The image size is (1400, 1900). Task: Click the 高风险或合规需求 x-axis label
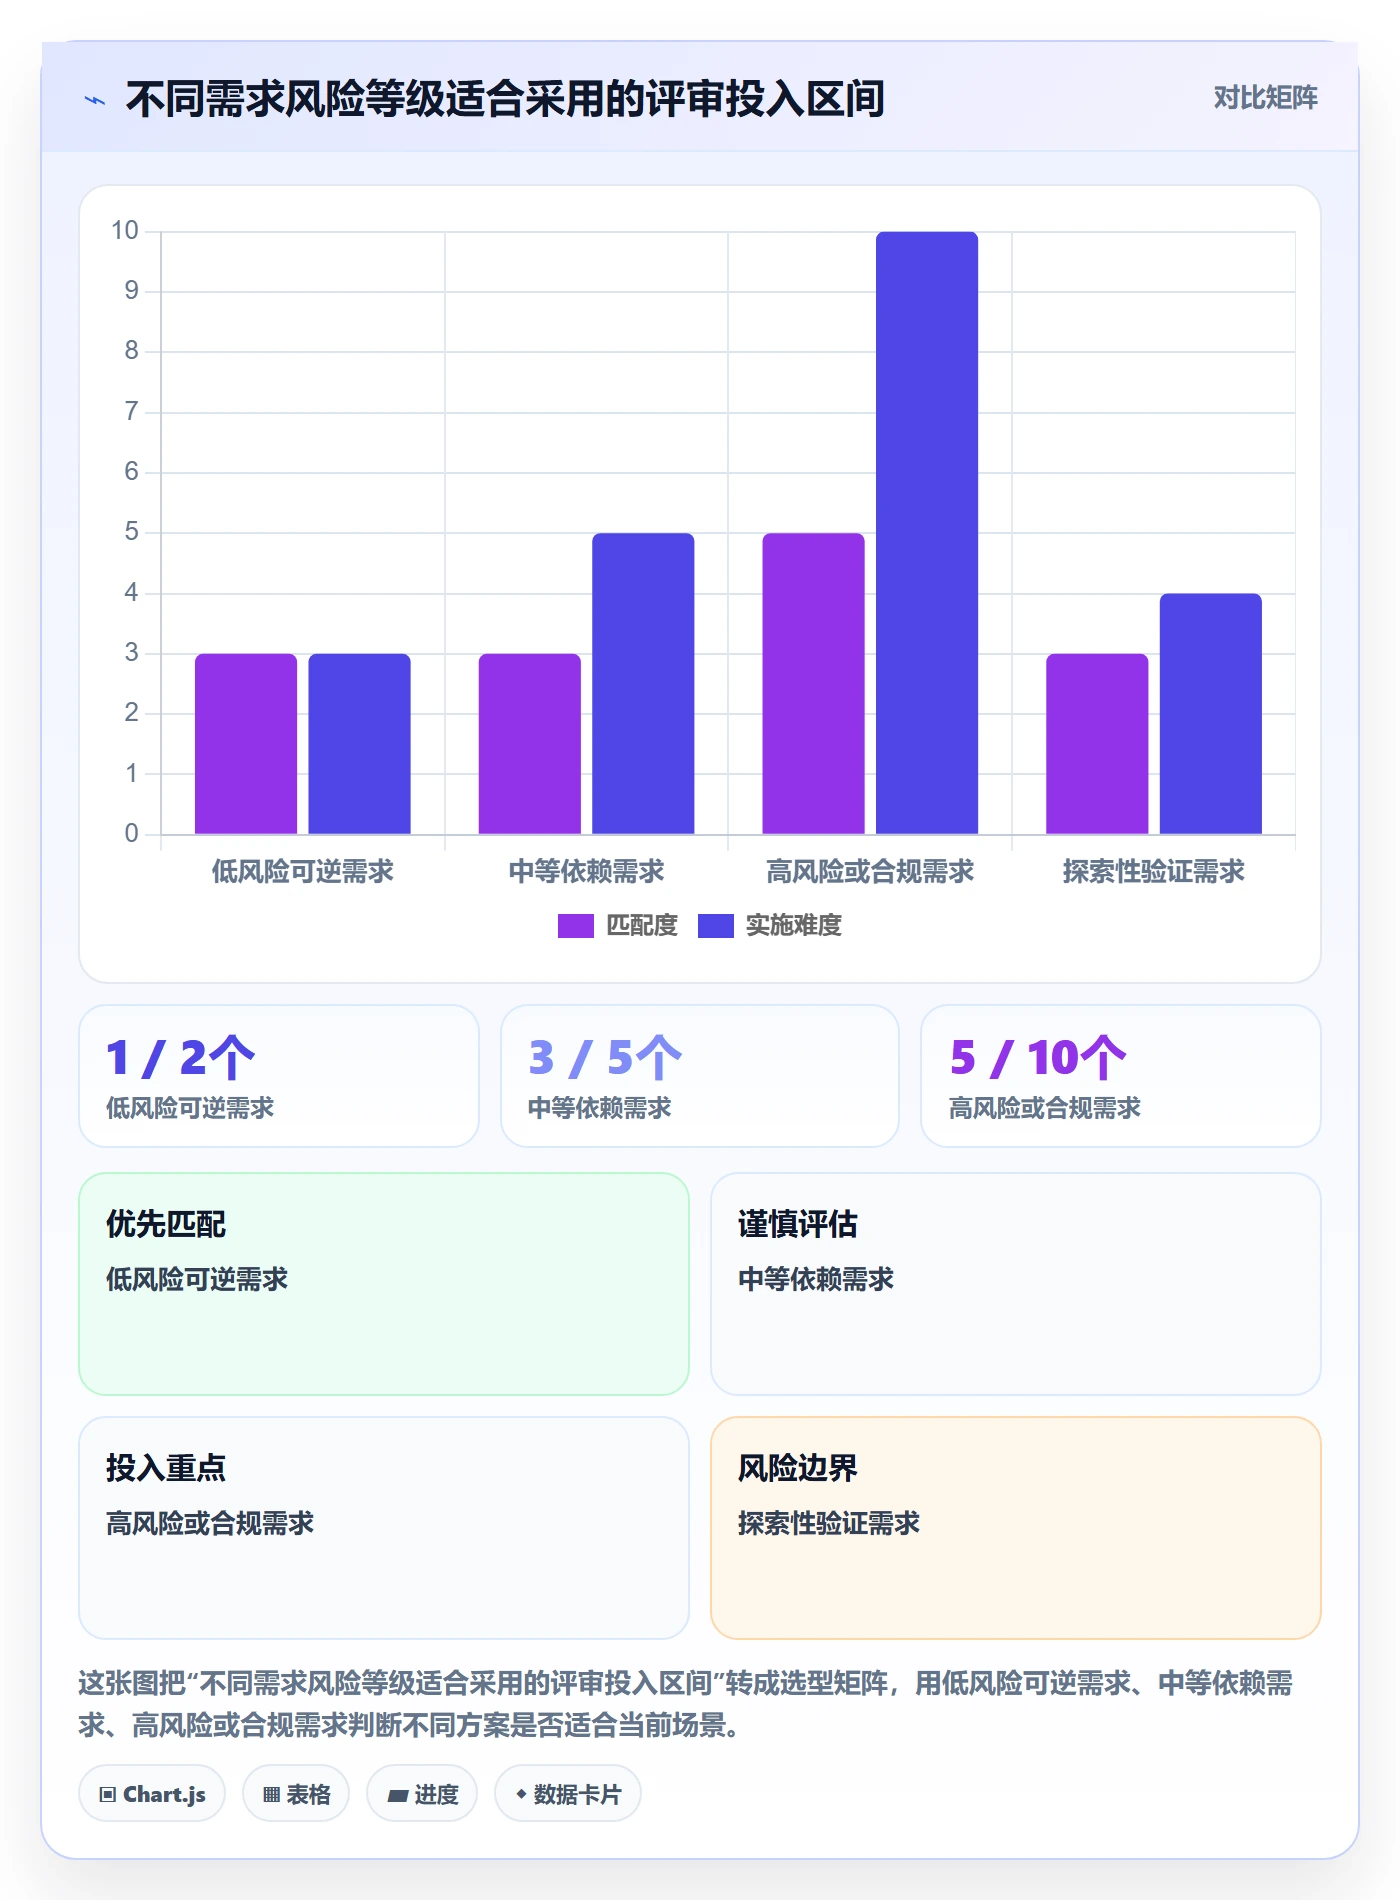pos(870,872)
